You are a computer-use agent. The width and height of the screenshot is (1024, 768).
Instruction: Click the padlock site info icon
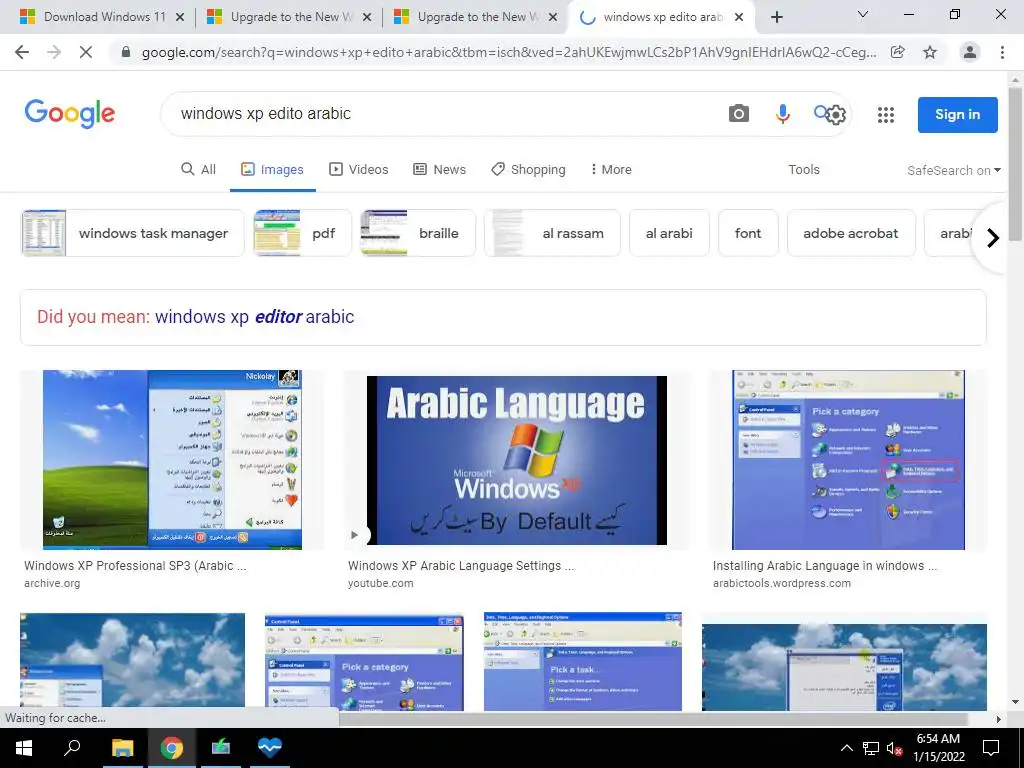coord(126,52)
